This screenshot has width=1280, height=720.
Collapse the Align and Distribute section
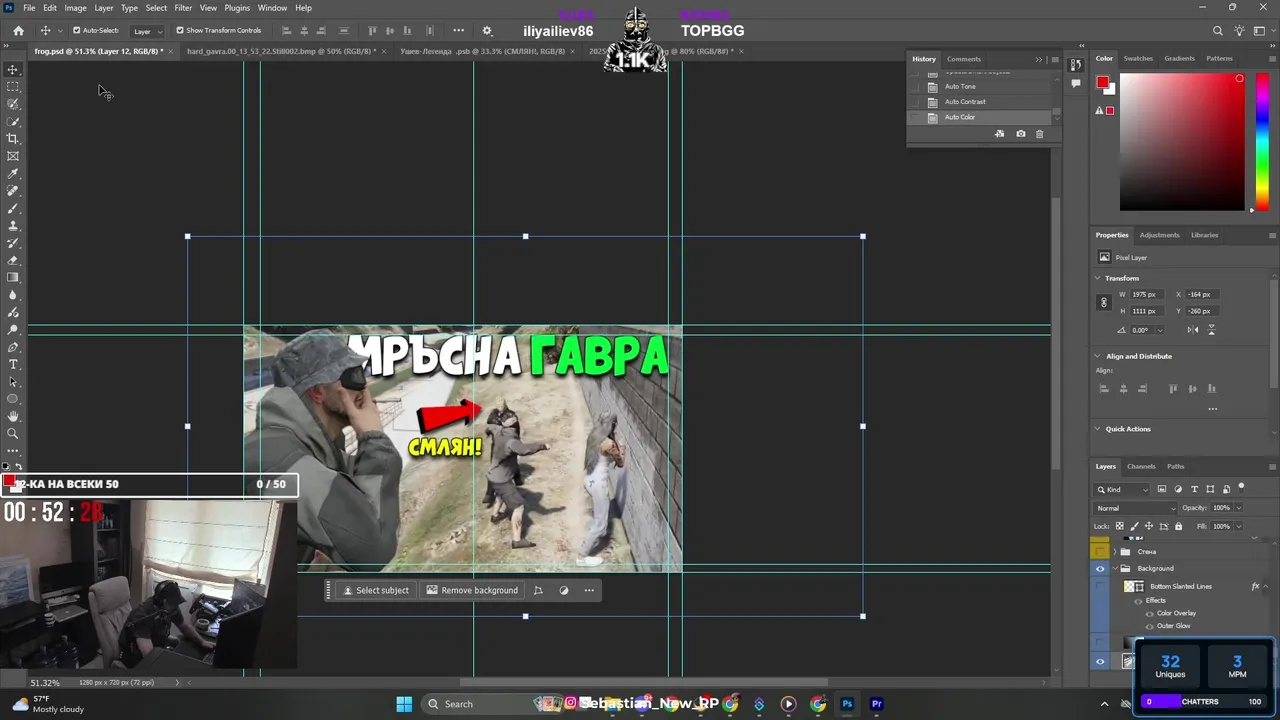click(x=1098, y=356)
